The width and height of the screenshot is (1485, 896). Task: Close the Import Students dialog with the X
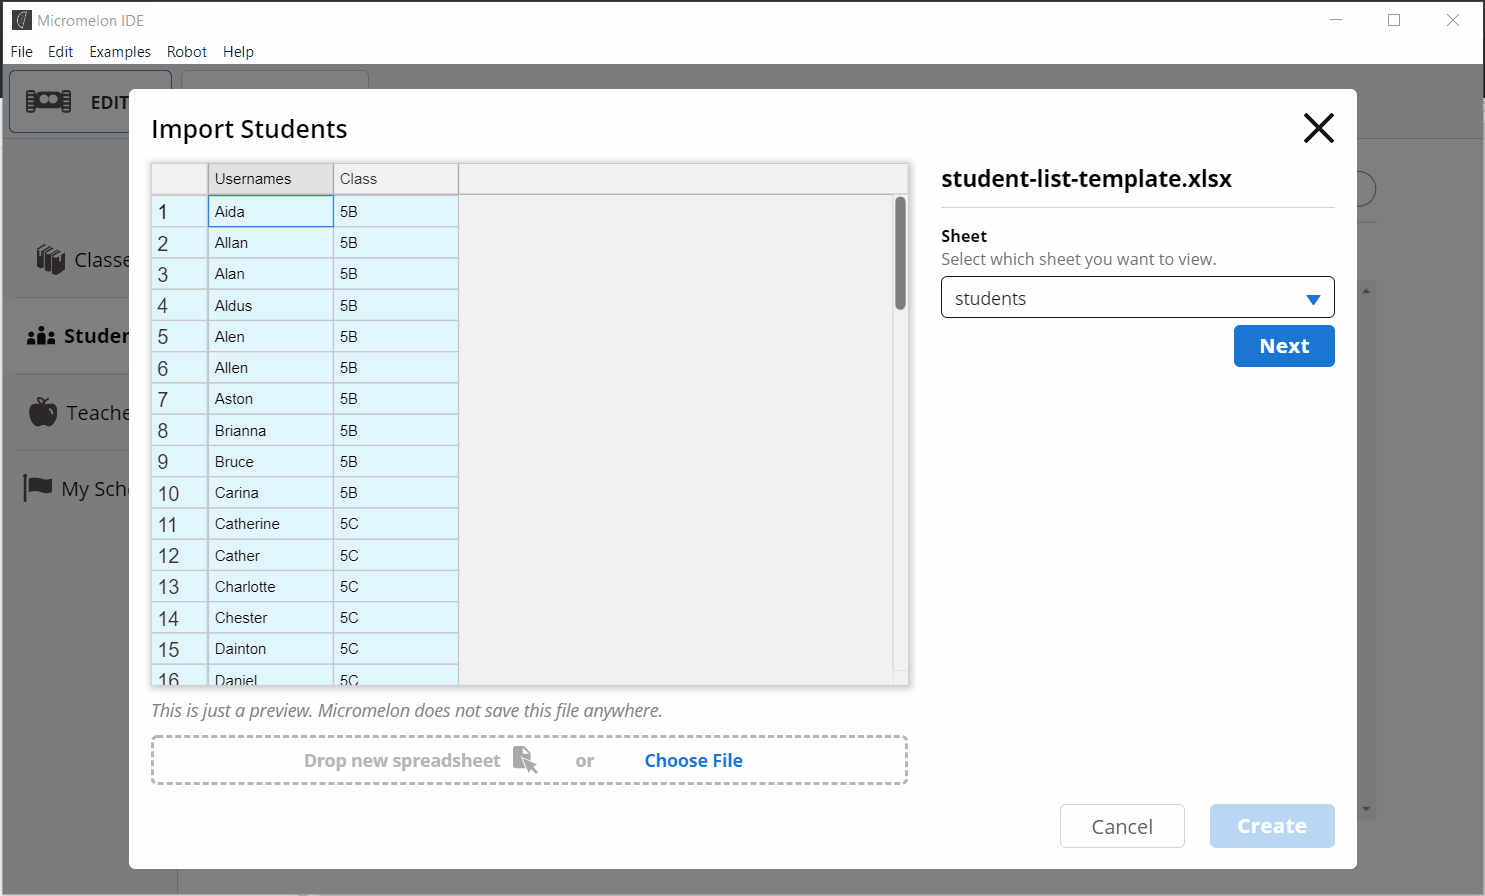1318,128
